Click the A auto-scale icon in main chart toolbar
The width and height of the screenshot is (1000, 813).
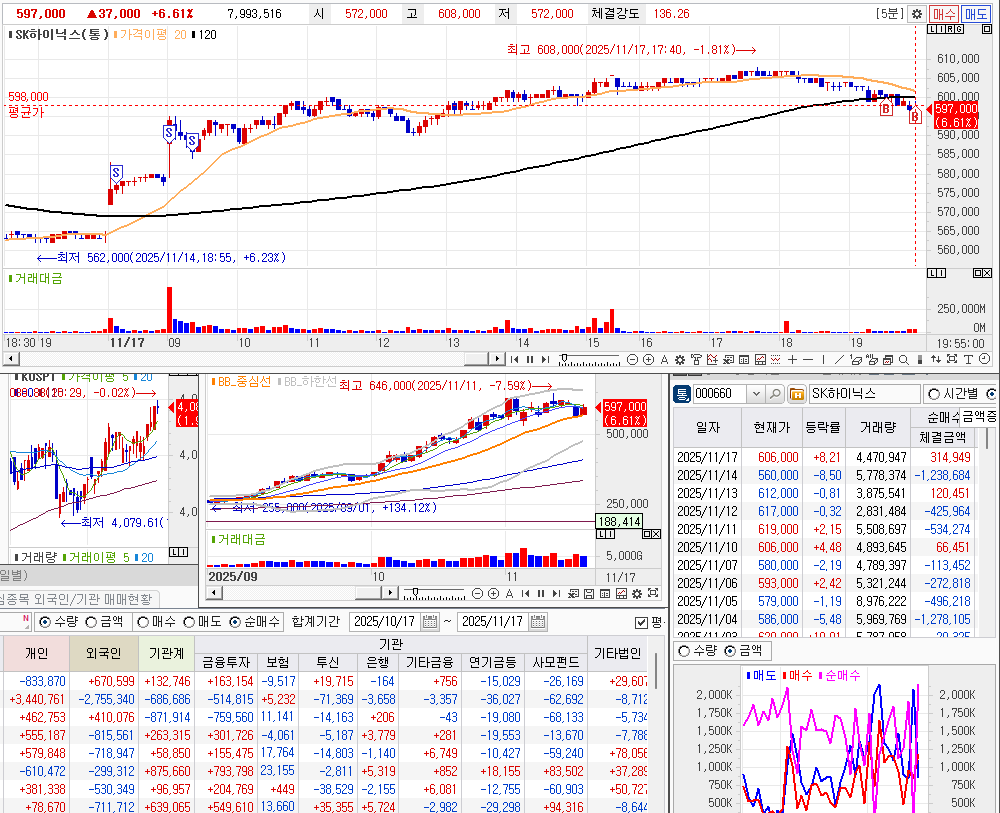[x=665, y=360]
